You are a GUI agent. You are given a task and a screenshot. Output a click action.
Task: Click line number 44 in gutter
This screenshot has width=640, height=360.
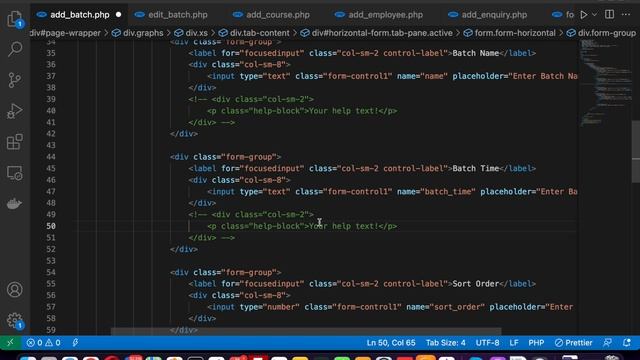click(x=51, y=157)
